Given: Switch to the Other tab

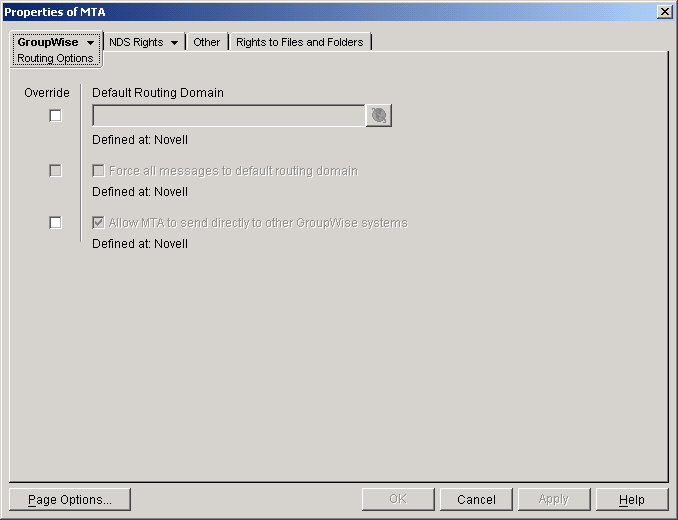Looking at the screenshot, I should point(207,42).
